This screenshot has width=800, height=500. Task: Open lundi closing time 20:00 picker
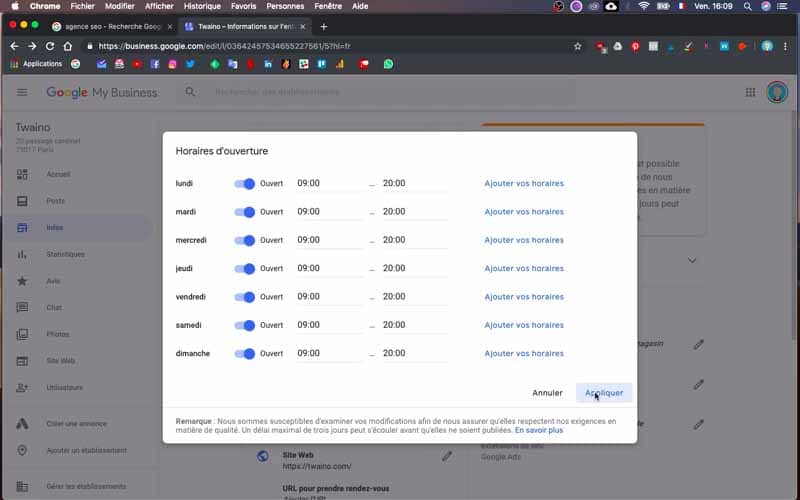(415, 184)
